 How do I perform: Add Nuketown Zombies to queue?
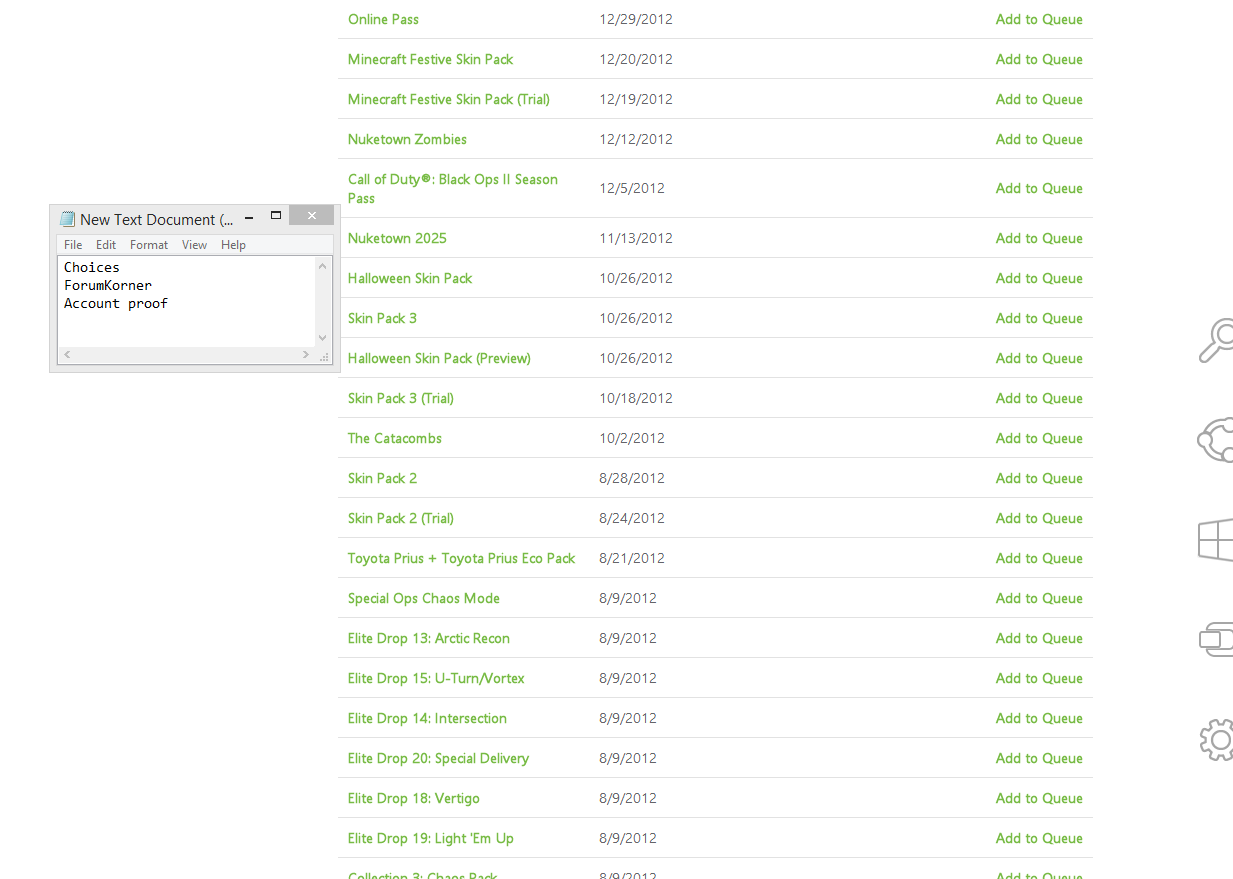1039,139
